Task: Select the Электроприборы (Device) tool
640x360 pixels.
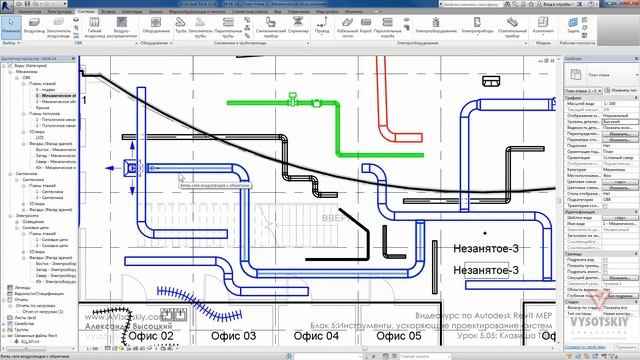Action: (477, 26)
